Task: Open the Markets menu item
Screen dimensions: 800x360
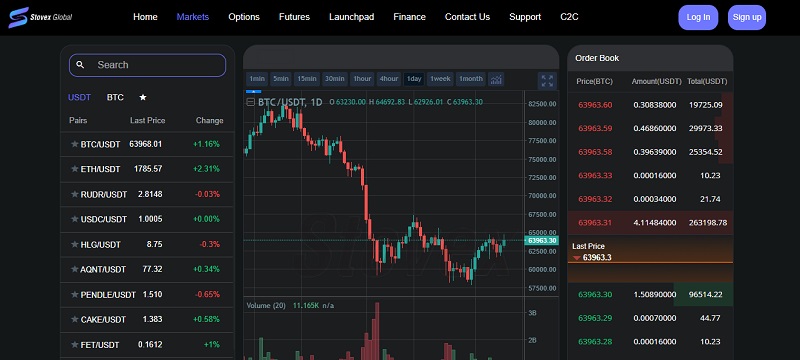Action: click(x=193, y=17)
